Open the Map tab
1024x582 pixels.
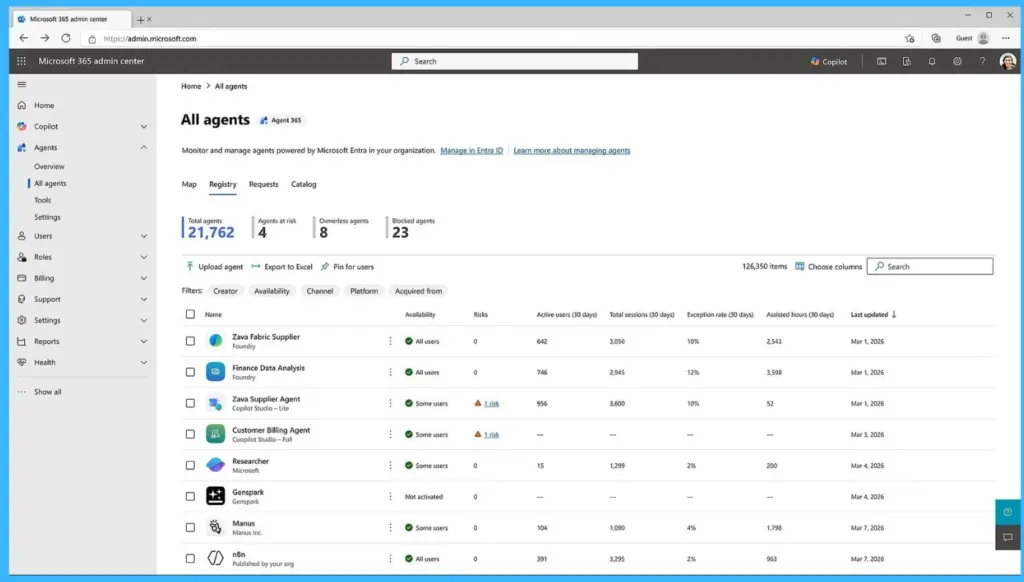[190, 184]
